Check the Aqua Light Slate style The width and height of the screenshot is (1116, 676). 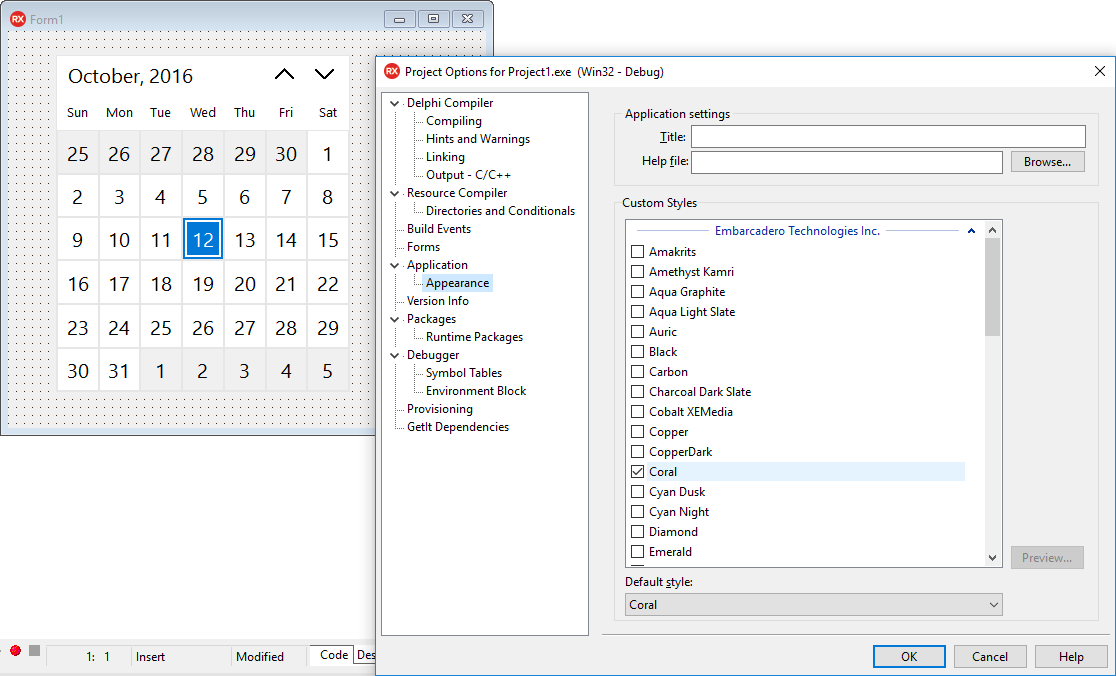[638, 312]
